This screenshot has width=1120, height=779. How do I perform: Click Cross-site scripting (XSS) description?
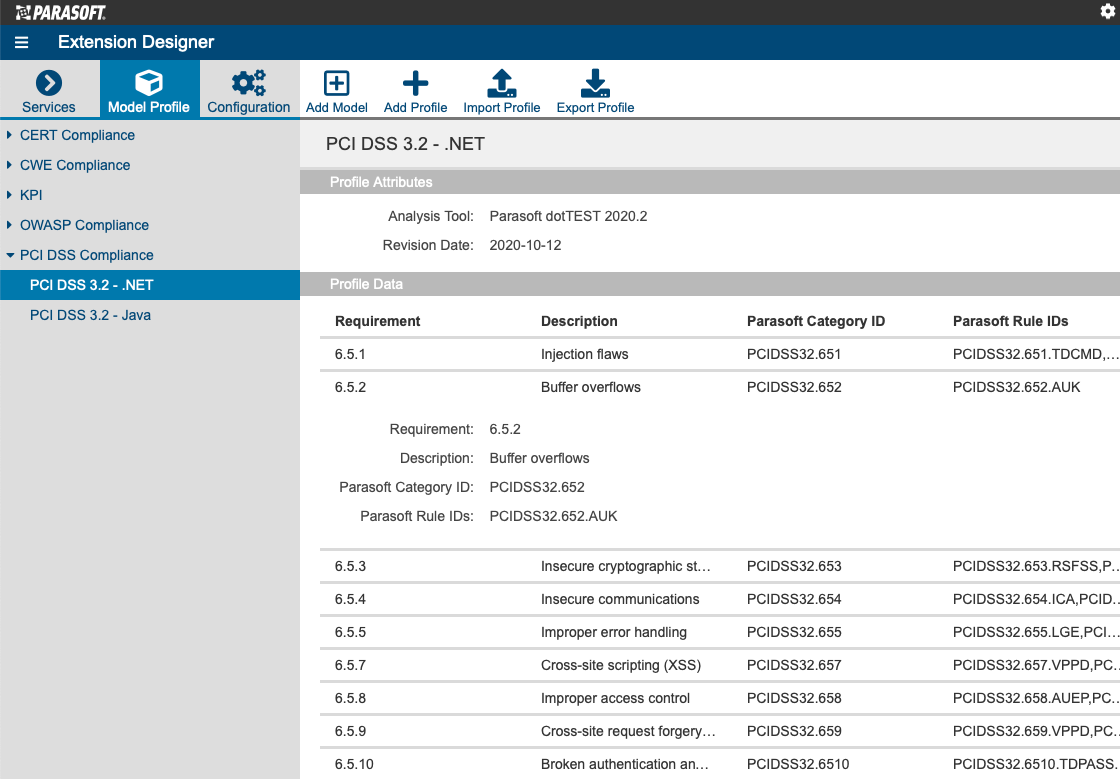pos(621,665)
